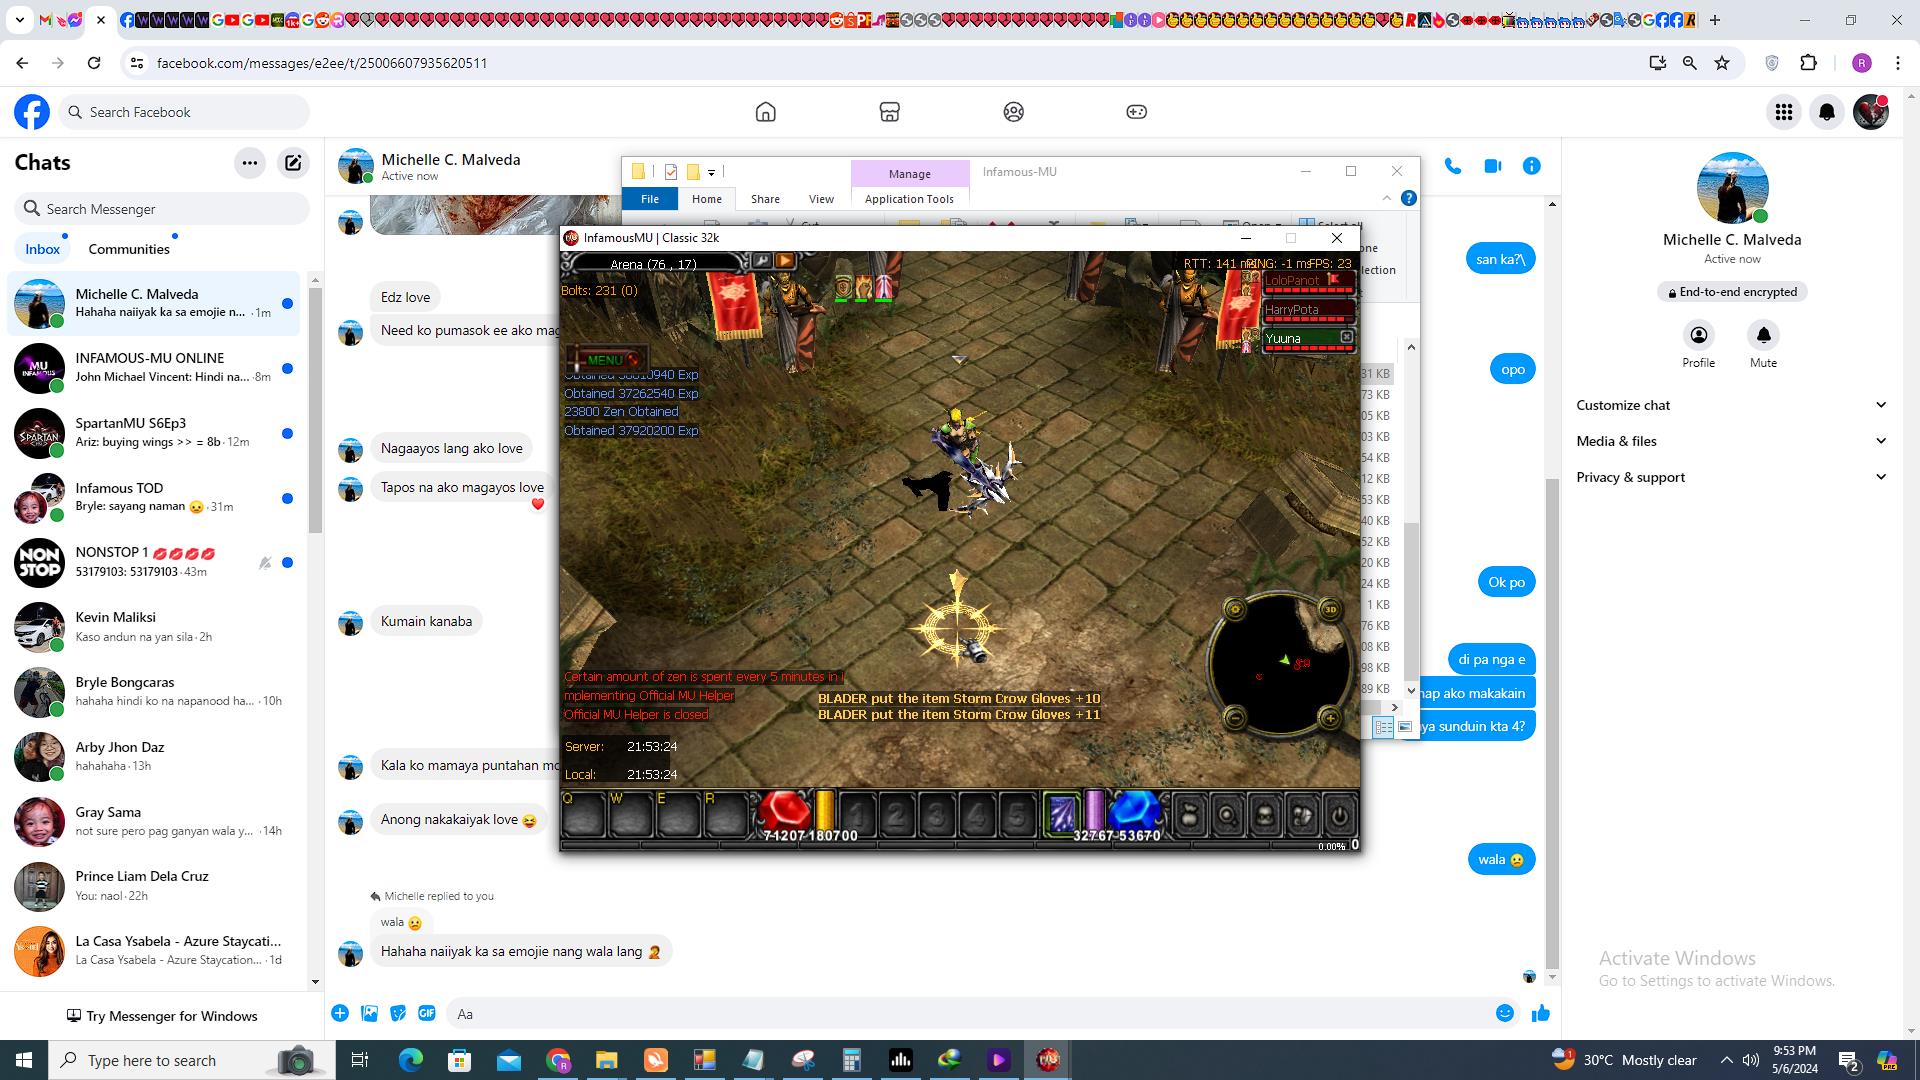Expand explorer ribbon chevron
Screen dimensions: 1920x1080
[1386, 198]
